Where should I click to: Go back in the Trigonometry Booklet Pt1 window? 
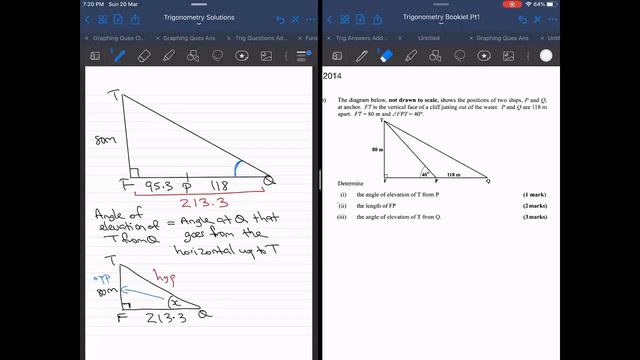(330, 20)
